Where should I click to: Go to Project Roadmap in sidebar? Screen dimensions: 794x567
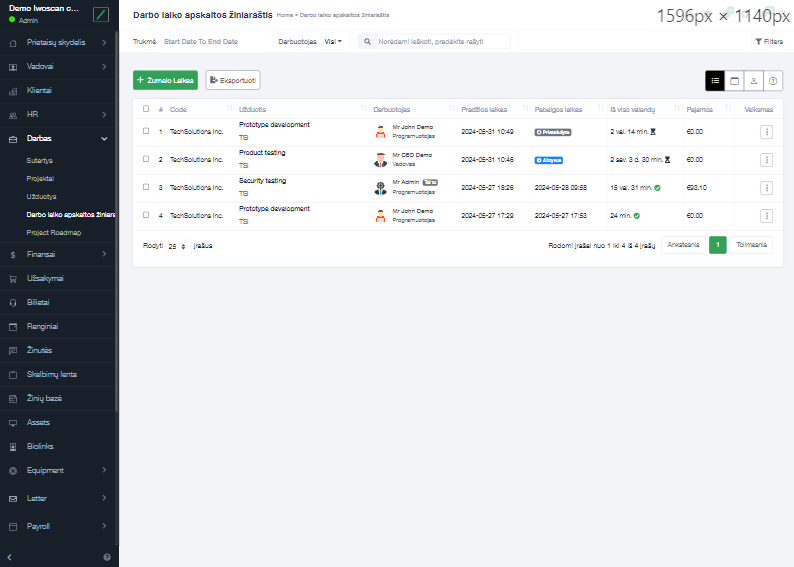[53, 232]
